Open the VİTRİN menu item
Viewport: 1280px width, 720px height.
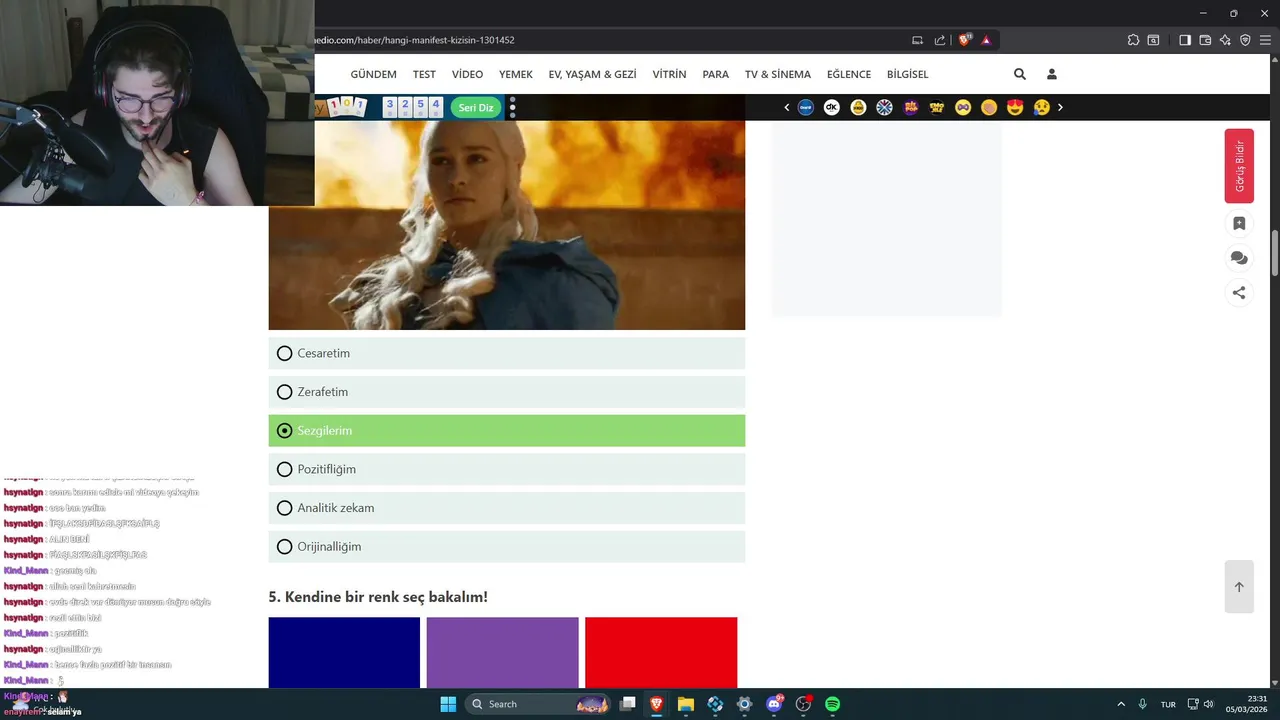coord(669,74)
